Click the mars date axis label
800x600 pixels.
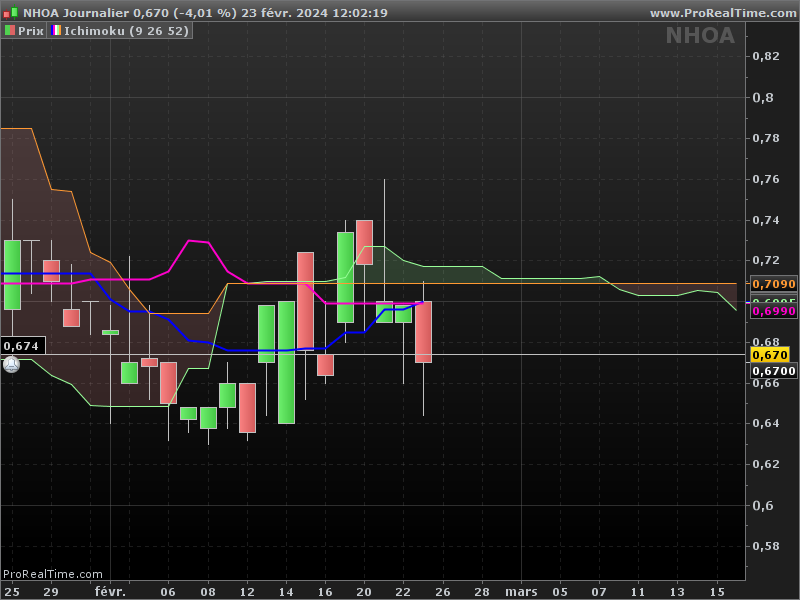coord(521,592)
